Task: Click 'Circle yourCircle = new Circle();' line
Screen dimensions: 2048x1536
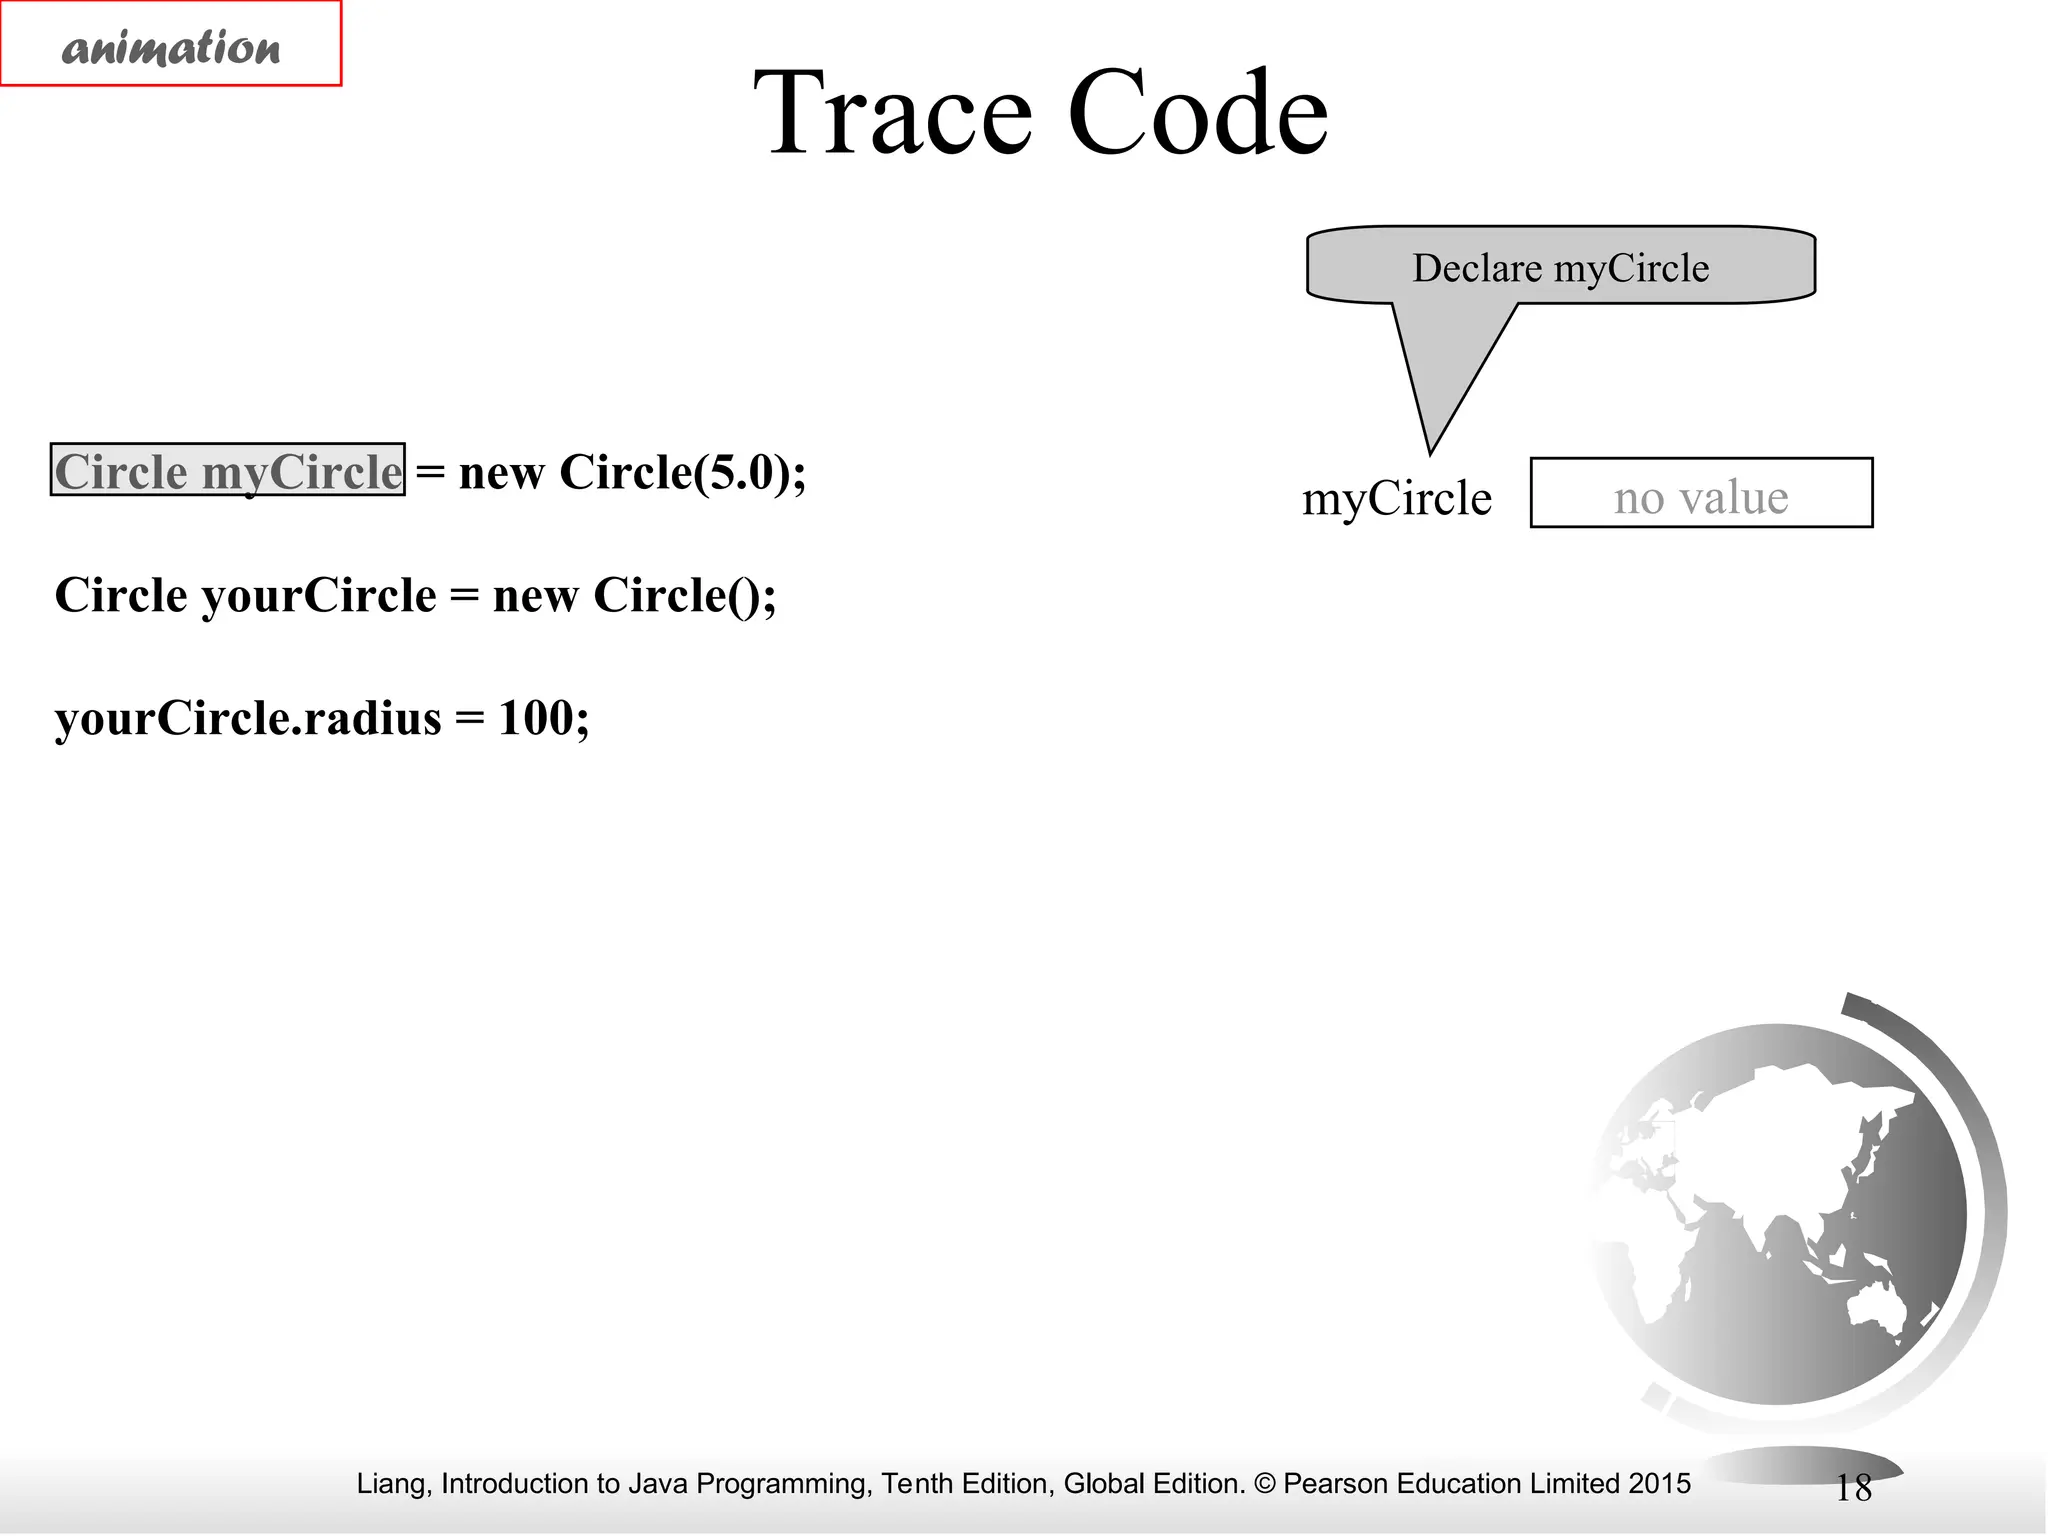Action: [x=415, y=596]
